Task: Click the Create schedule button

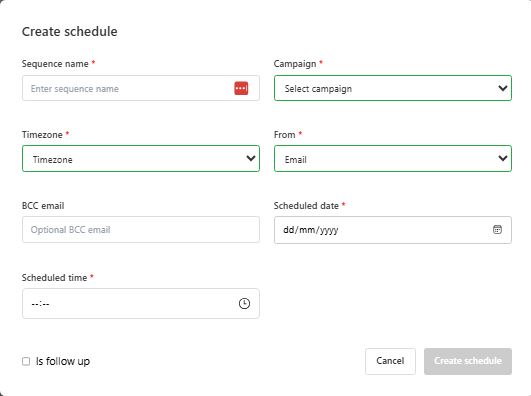Action: pyautogui.click(x=468, y=361)
